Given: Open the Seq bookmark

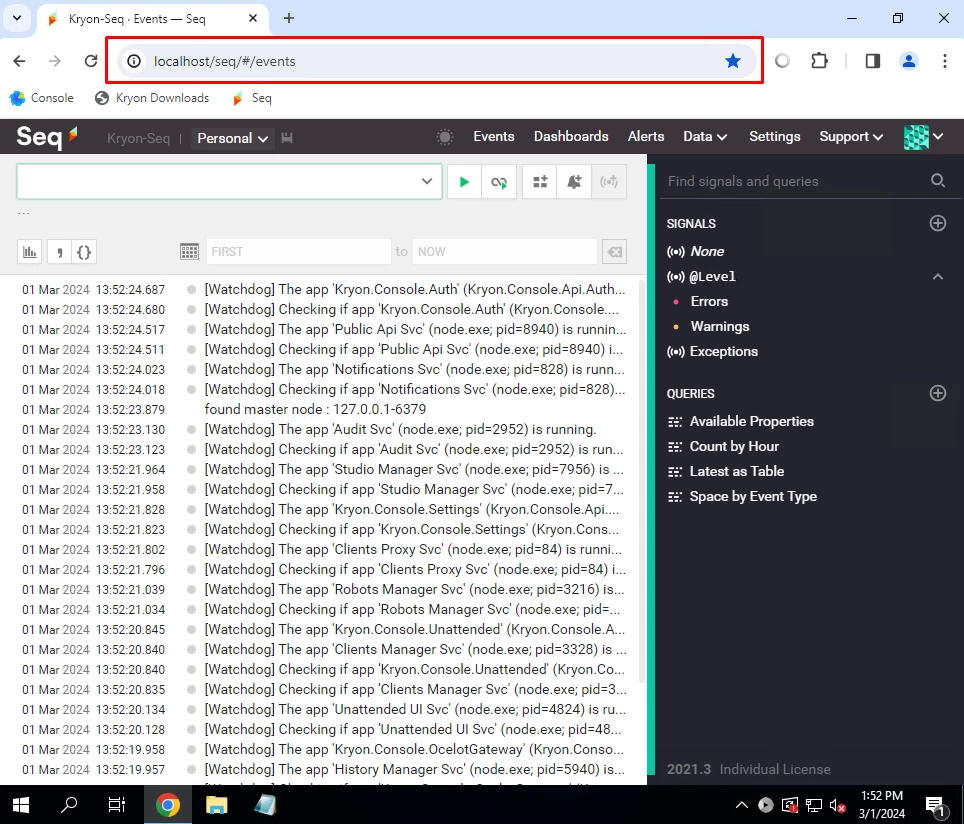Looking at the screenshot, I should click(x=252, y=98).
